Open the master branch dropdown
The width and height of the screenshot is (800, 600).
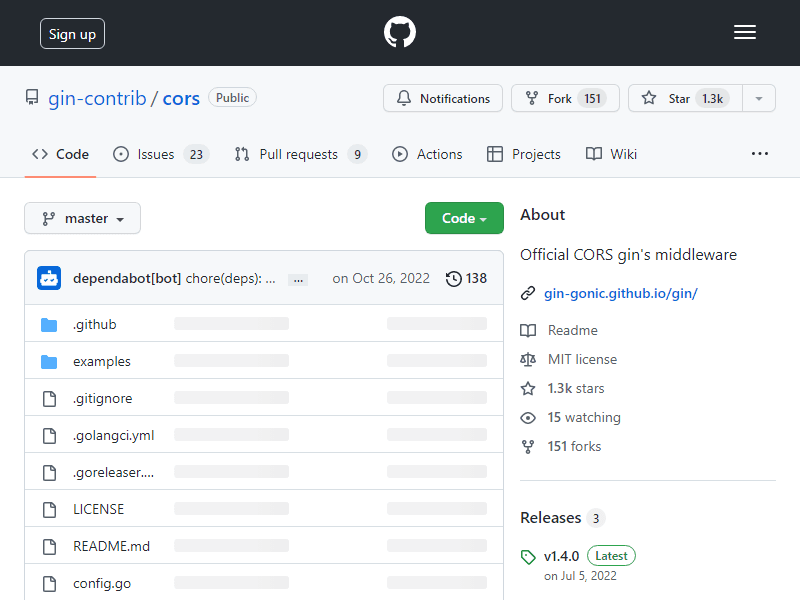[x=83, y=218]
